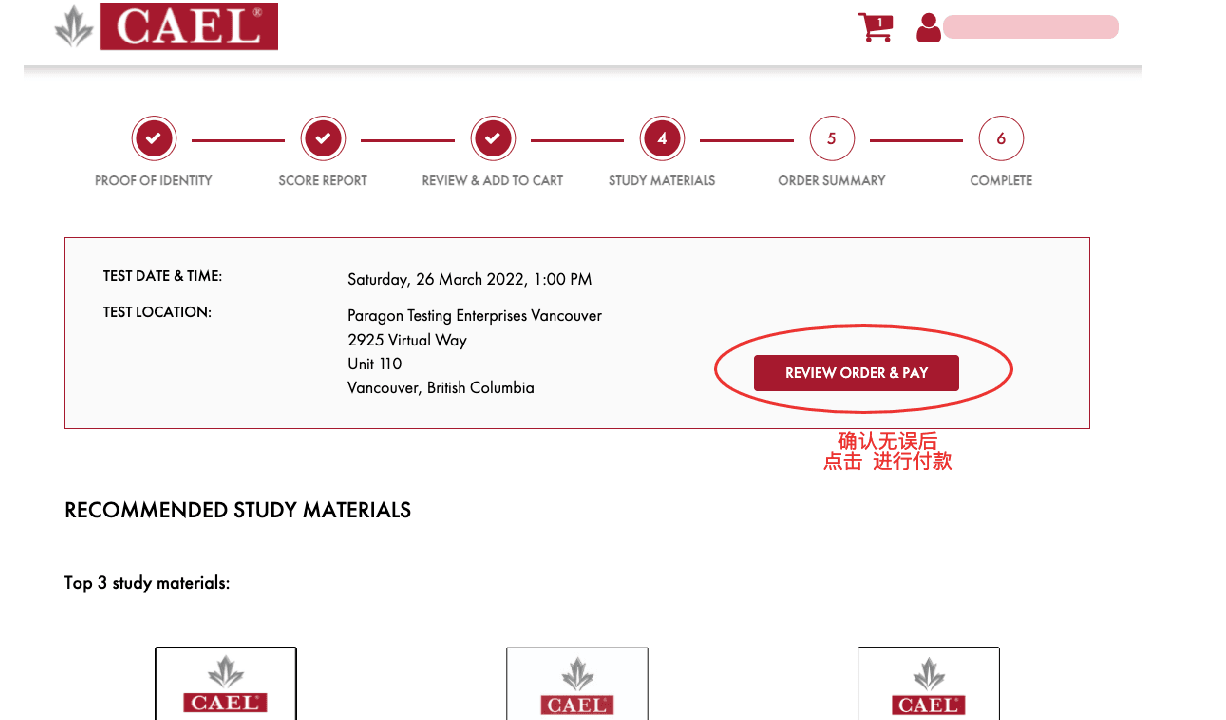Click the second CAEL study material thumbnail
The height and width of the screenshot is (720, 1226).
pyautogui.click(x=577, y=683)
